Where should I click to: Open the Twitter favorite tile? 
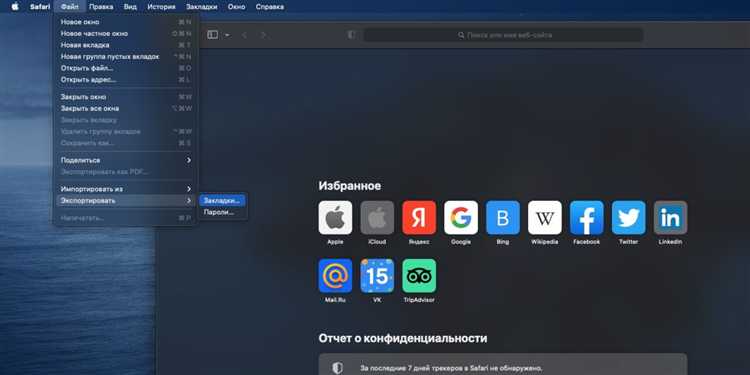(x=629, y=218)
